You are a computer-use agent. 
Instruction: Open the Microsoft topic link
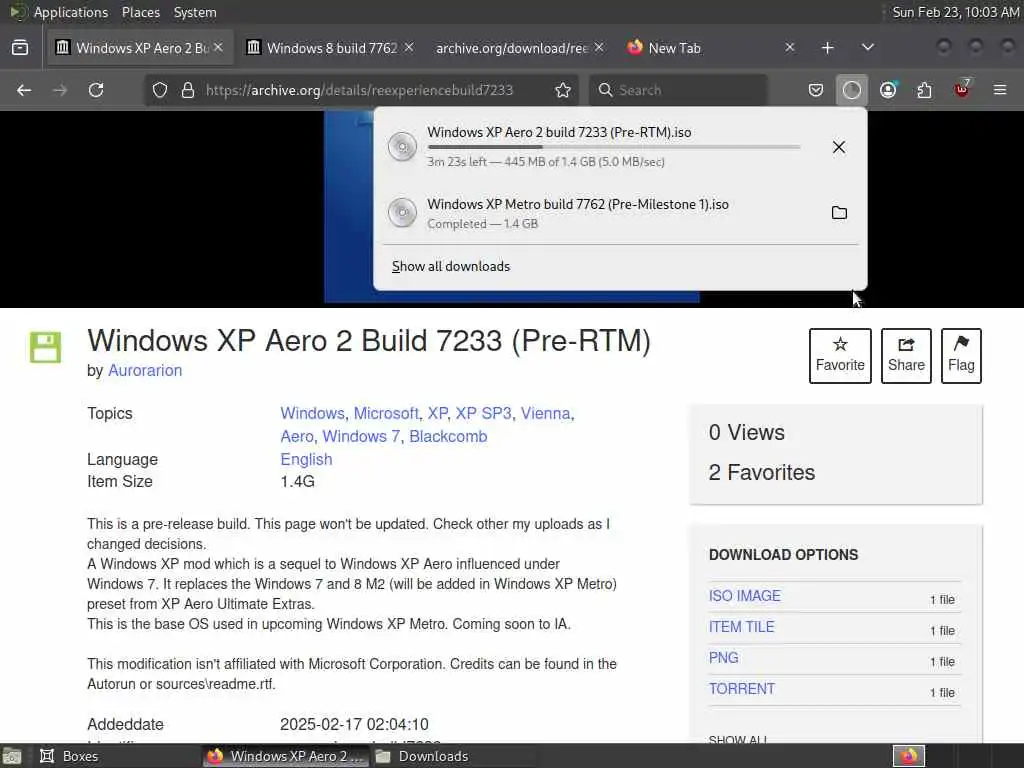click(x=386, y=413)
